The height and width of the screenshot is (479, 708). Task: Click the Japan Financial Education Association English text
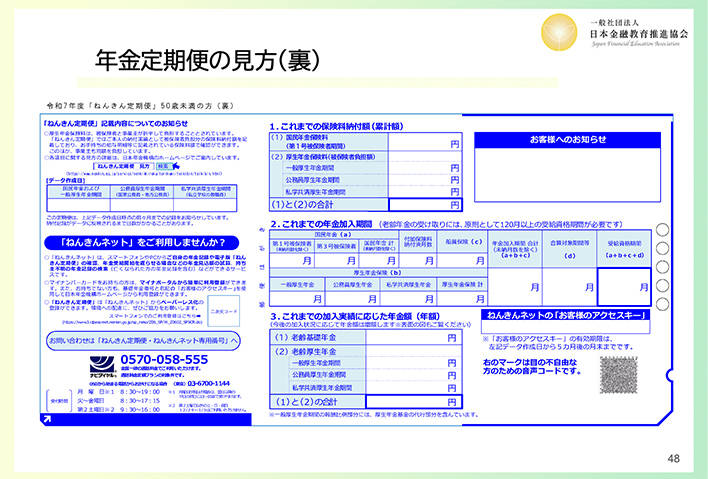[635, 44]
